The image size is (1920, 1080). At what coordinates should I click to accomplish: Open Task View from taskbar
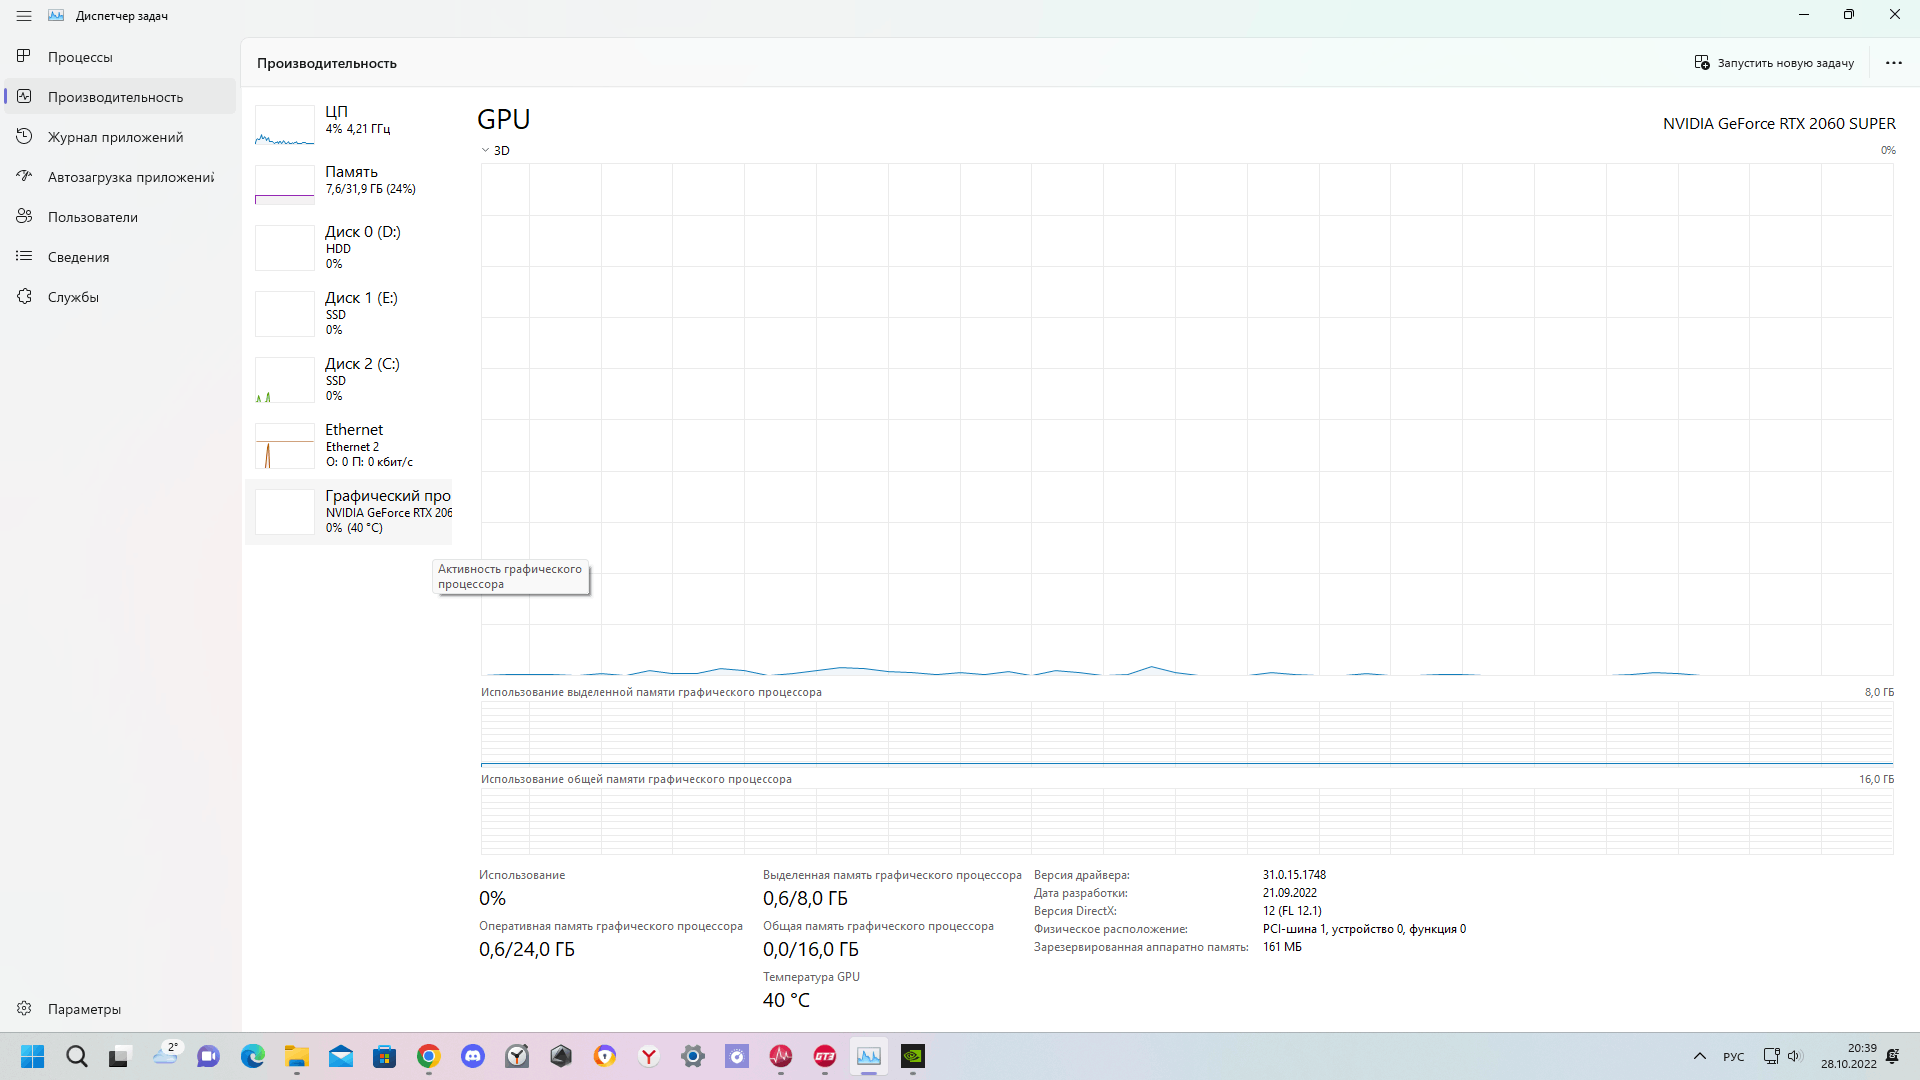(x=121, y=1056)
